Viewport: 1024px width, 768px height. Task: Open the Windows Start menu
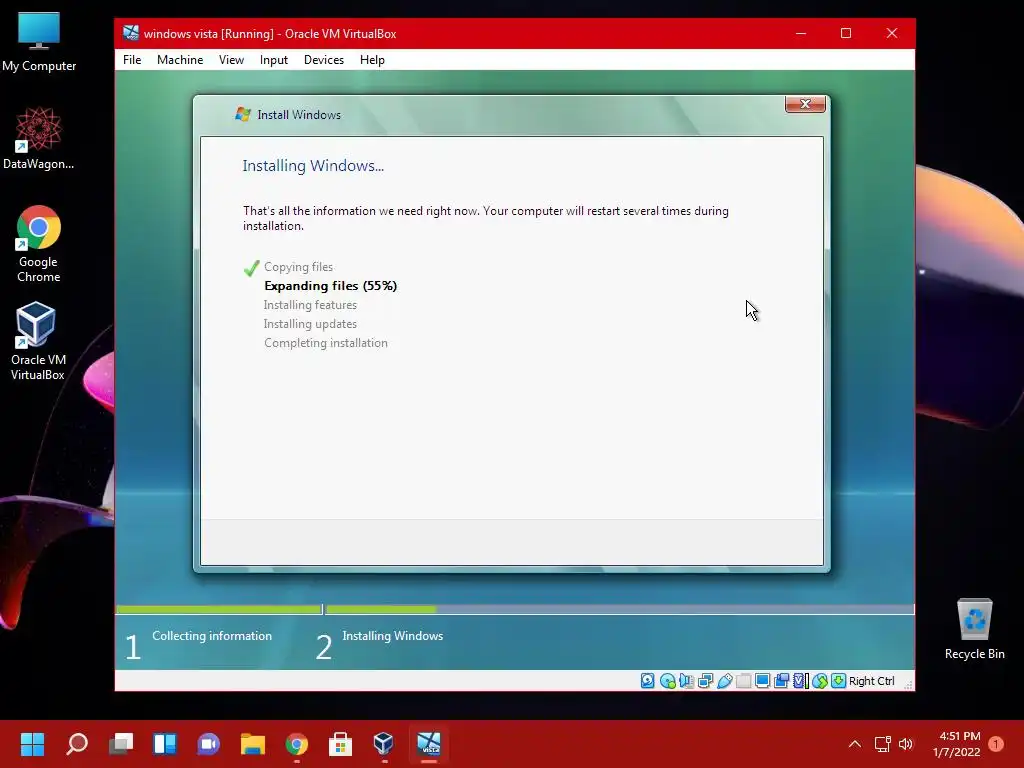tap(32, 744)
